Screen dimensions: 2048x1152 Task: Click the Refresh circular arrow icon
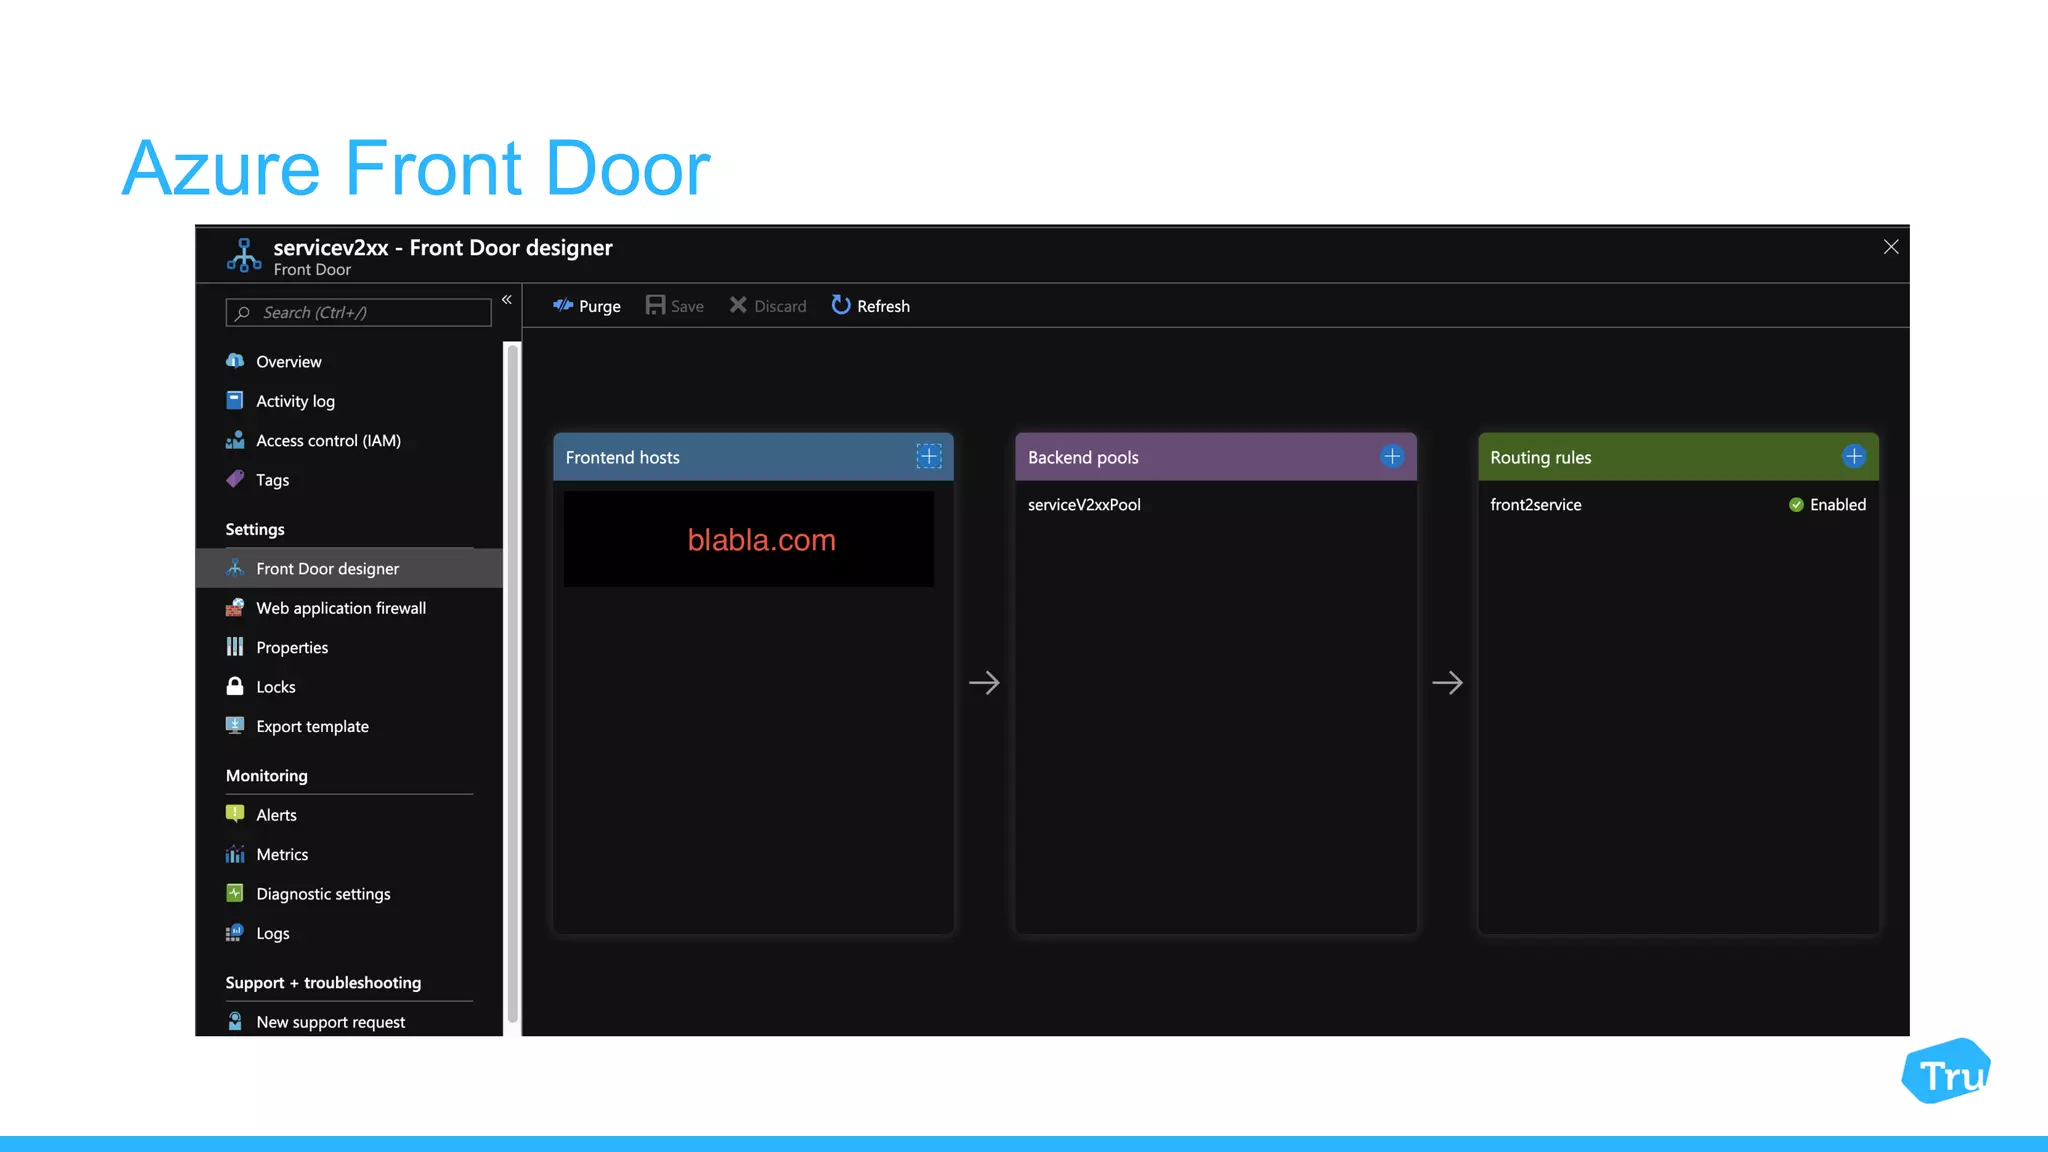click(x=841, y=305)
